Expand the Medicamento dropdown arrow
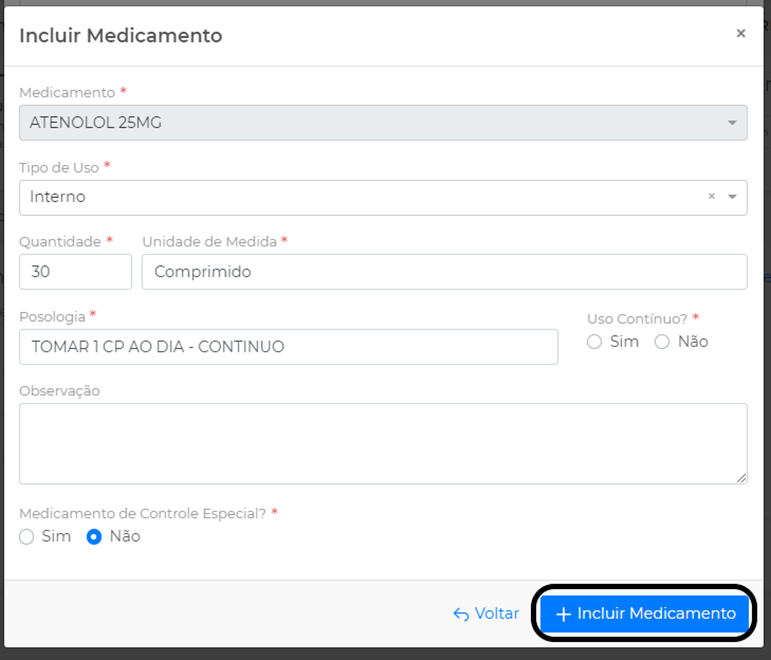771x660 pixels. 733,123
